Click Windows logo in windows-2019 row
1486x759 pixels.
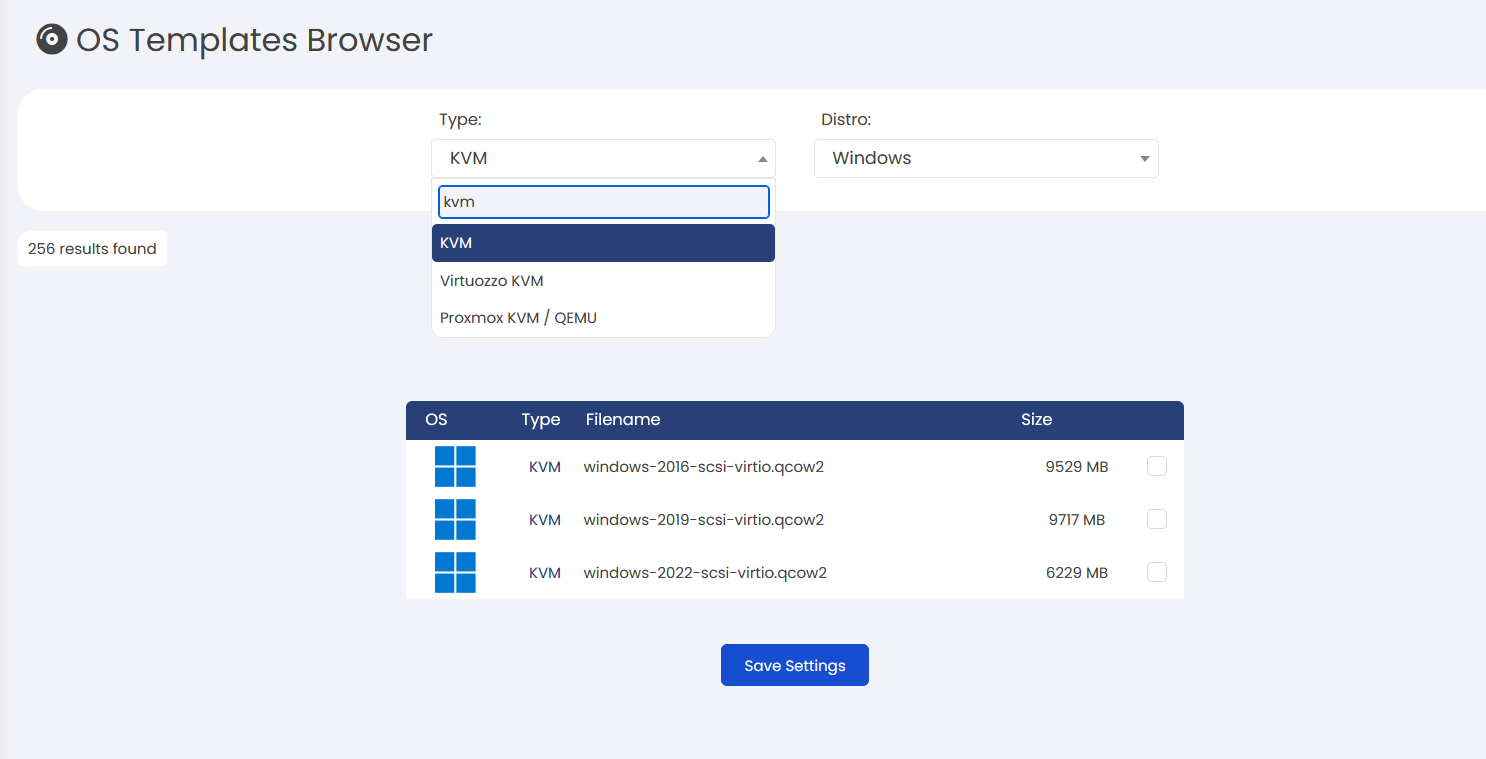[455, 520]
